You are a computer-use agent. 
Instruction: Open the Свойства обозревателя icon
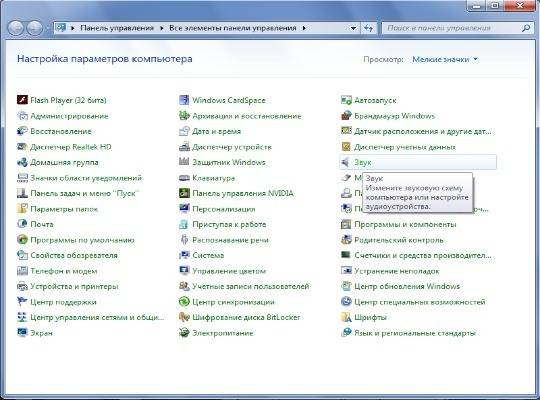[x=22, y=255]
